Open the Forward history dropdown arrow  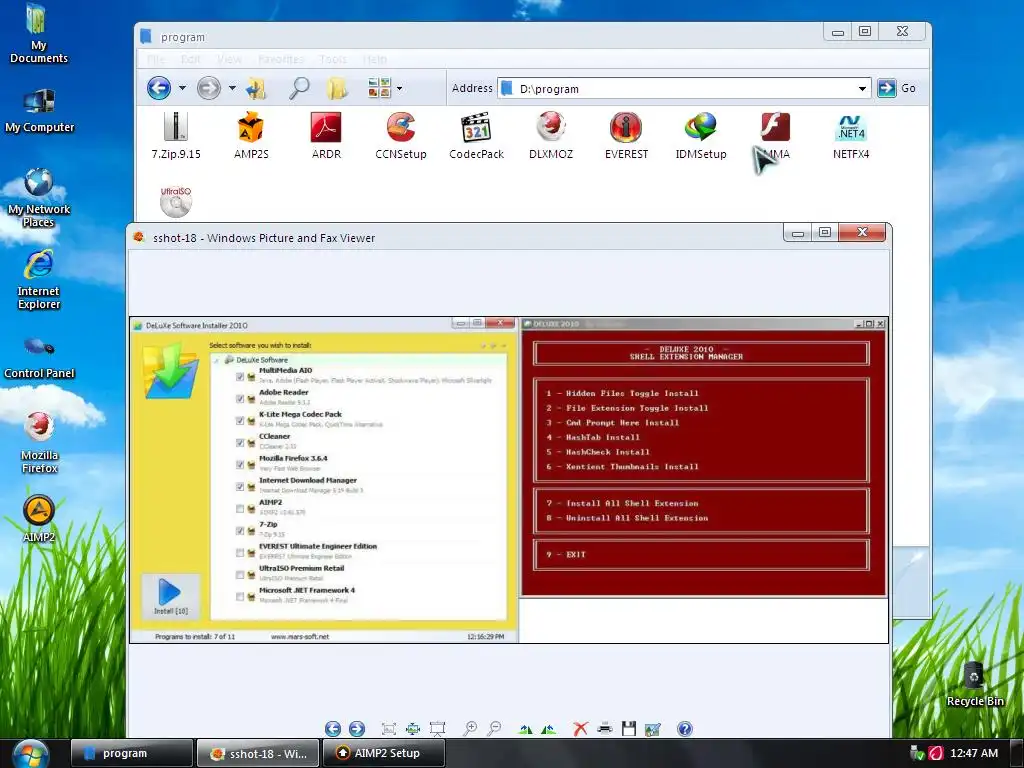click(232, 88)
